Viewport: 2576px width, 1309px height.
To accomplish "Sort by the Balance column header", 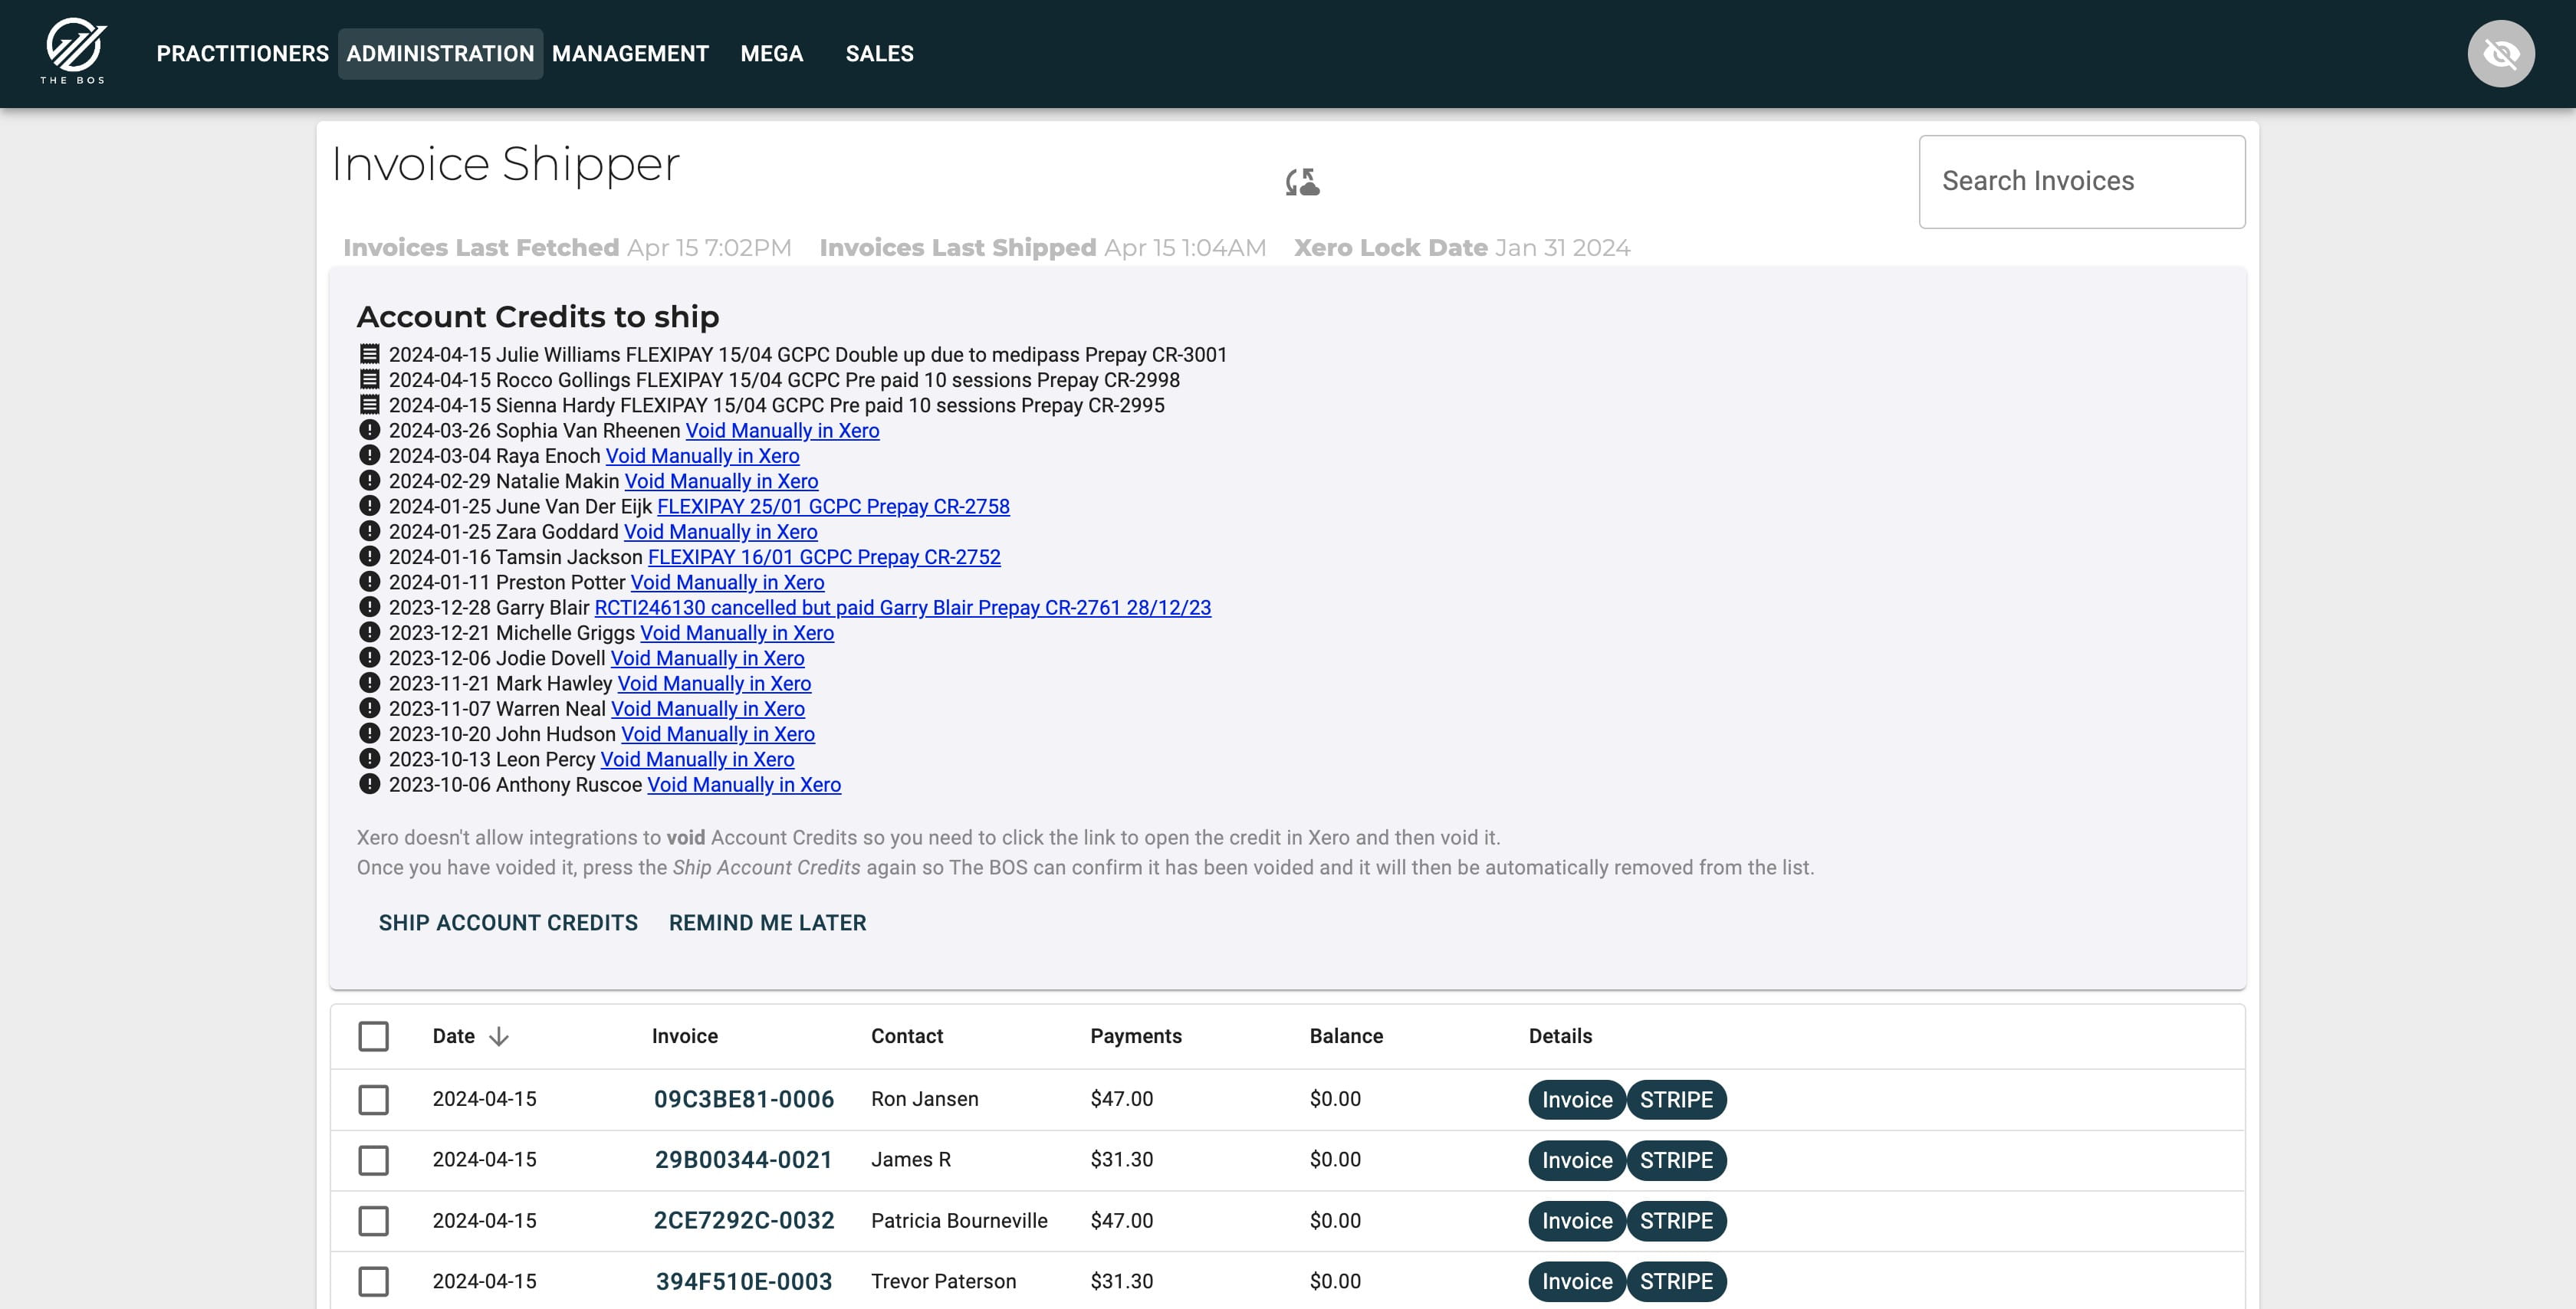I will point(1346,1036).
